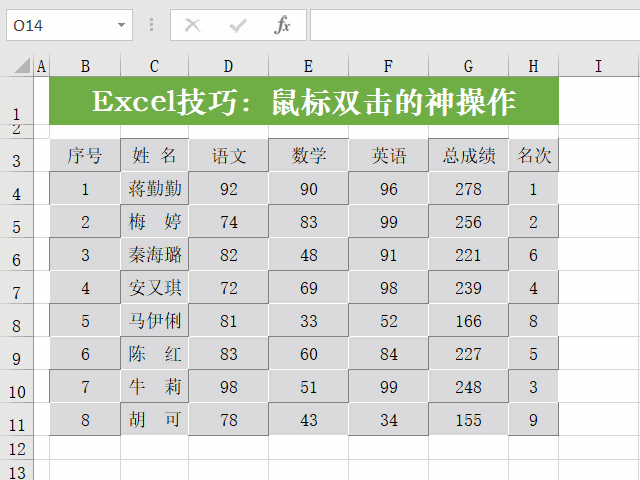Click total score cell '227'
Screen dimensions: 640x480
(468, 353)
